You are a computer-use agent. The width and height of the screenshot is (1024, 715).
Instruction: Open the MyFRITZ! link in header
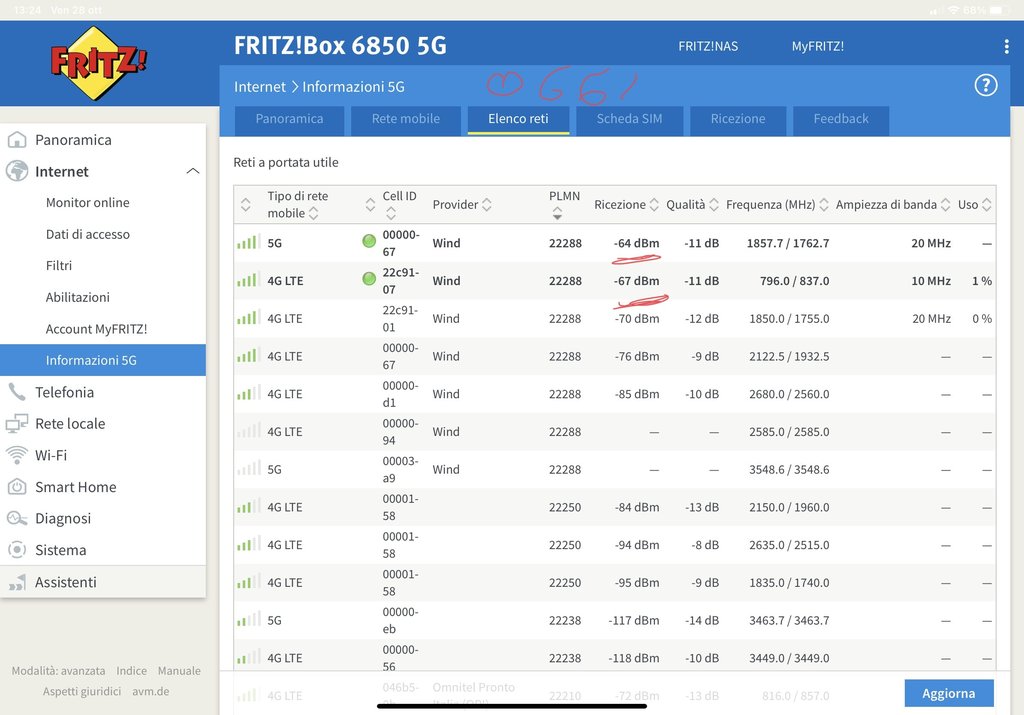tap(817, 47)
